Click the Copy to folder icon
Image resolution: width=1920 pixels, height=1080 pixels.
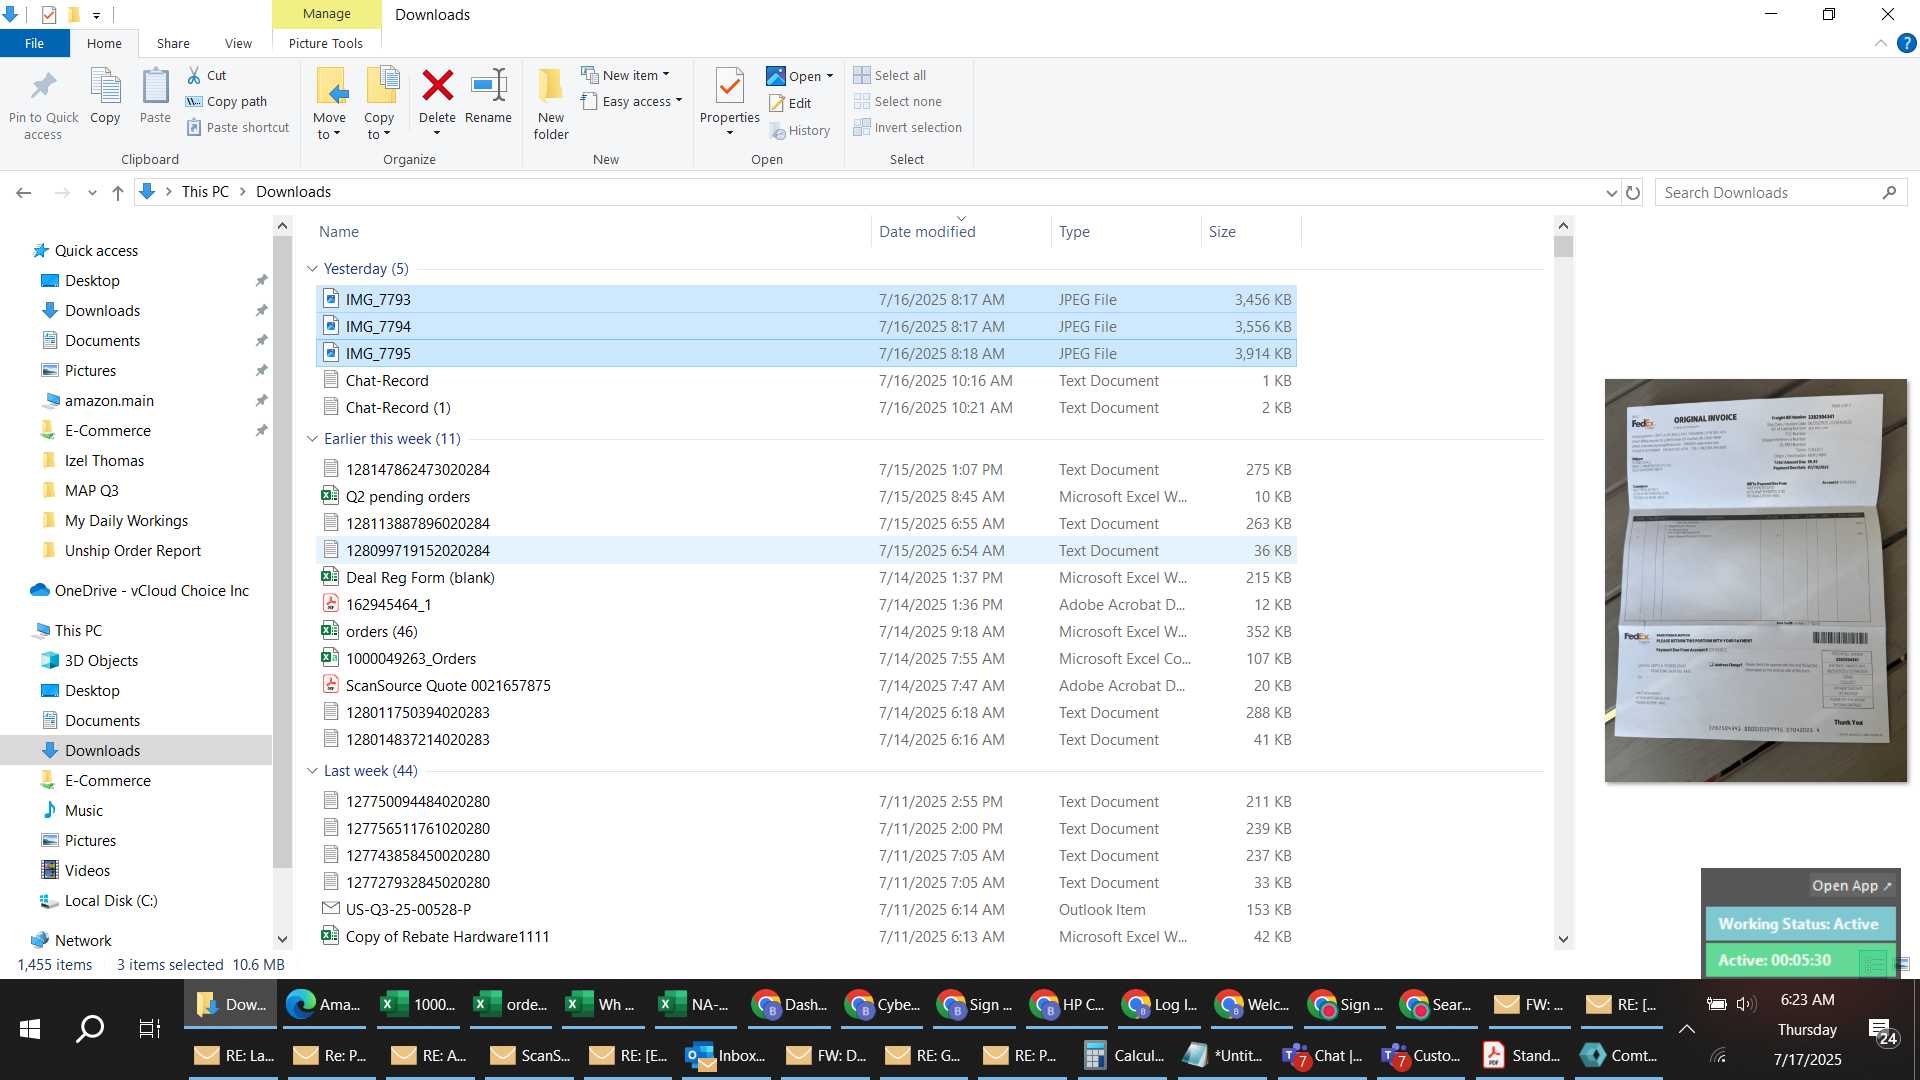click(x=381, y=86)
